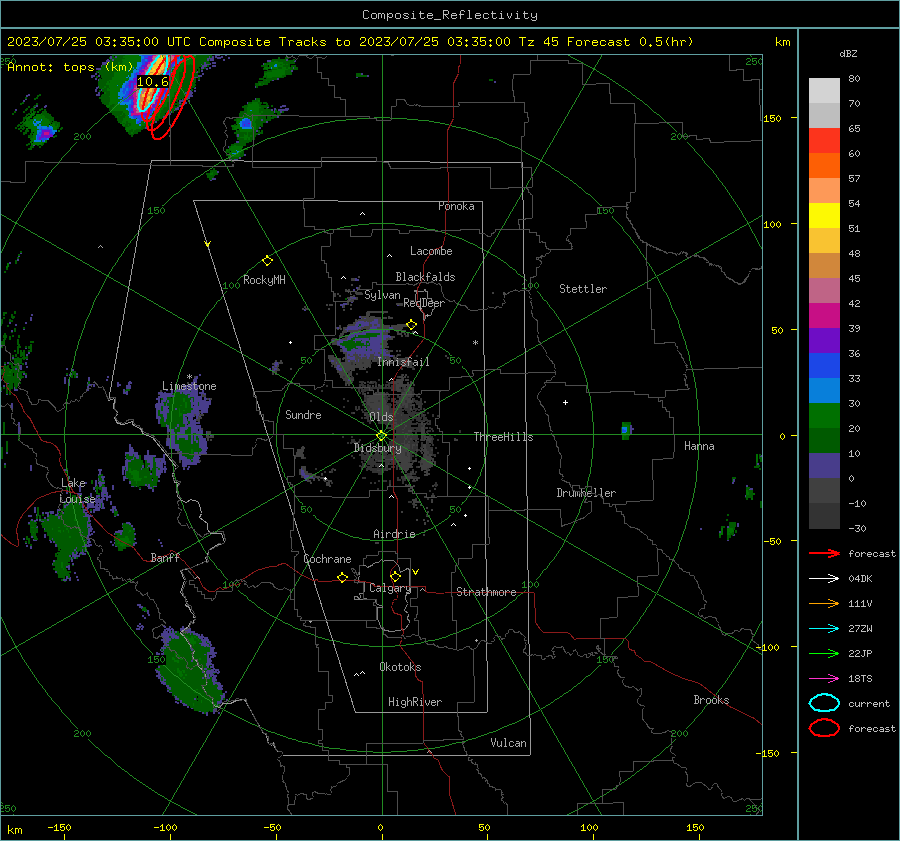The width and height of the screenshot is (900, 841).
Task: Click the magenta swatch below 42 dBZ
Action: [824, 315]
